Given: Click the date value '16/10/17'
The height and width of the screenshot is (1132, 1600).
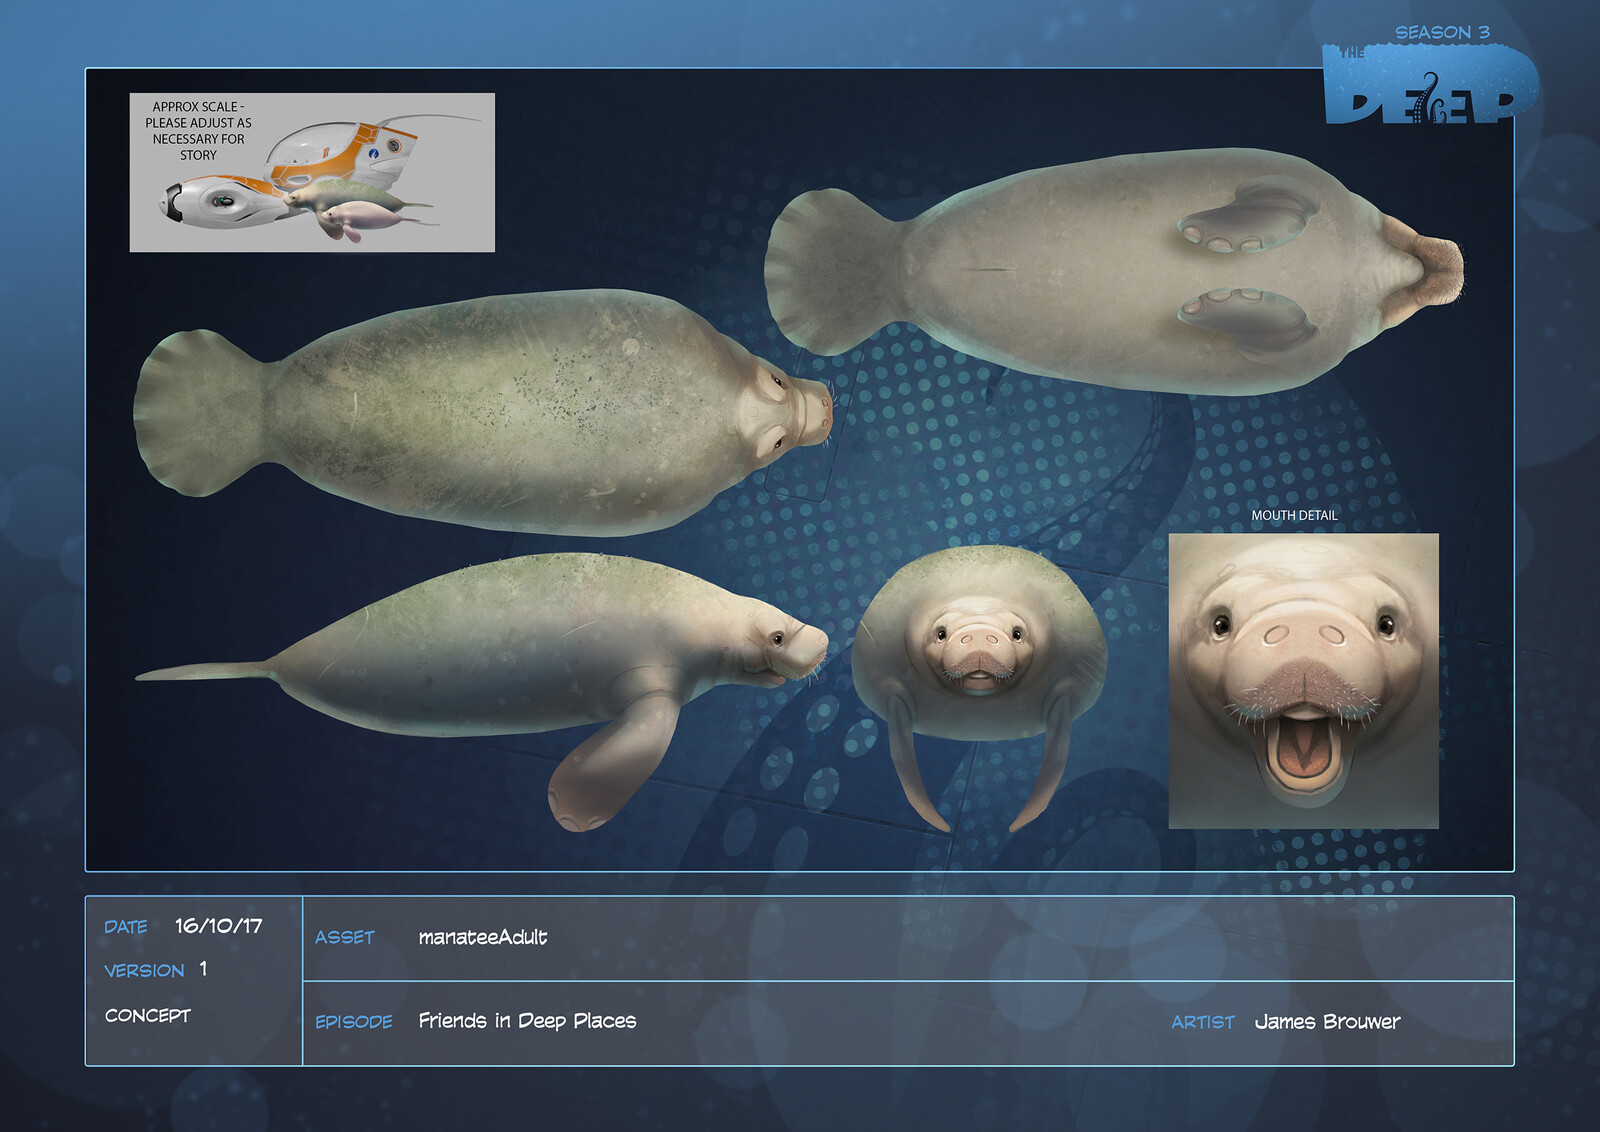Looking at the screenshot, I should 219,926.
